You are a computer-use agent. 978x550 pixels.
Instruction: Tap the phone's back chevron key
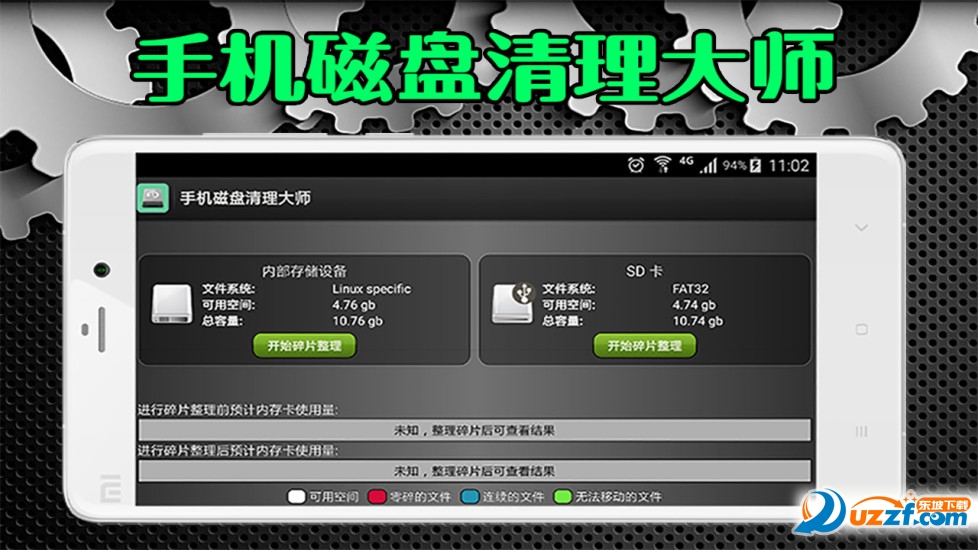[x=861, y=228]
